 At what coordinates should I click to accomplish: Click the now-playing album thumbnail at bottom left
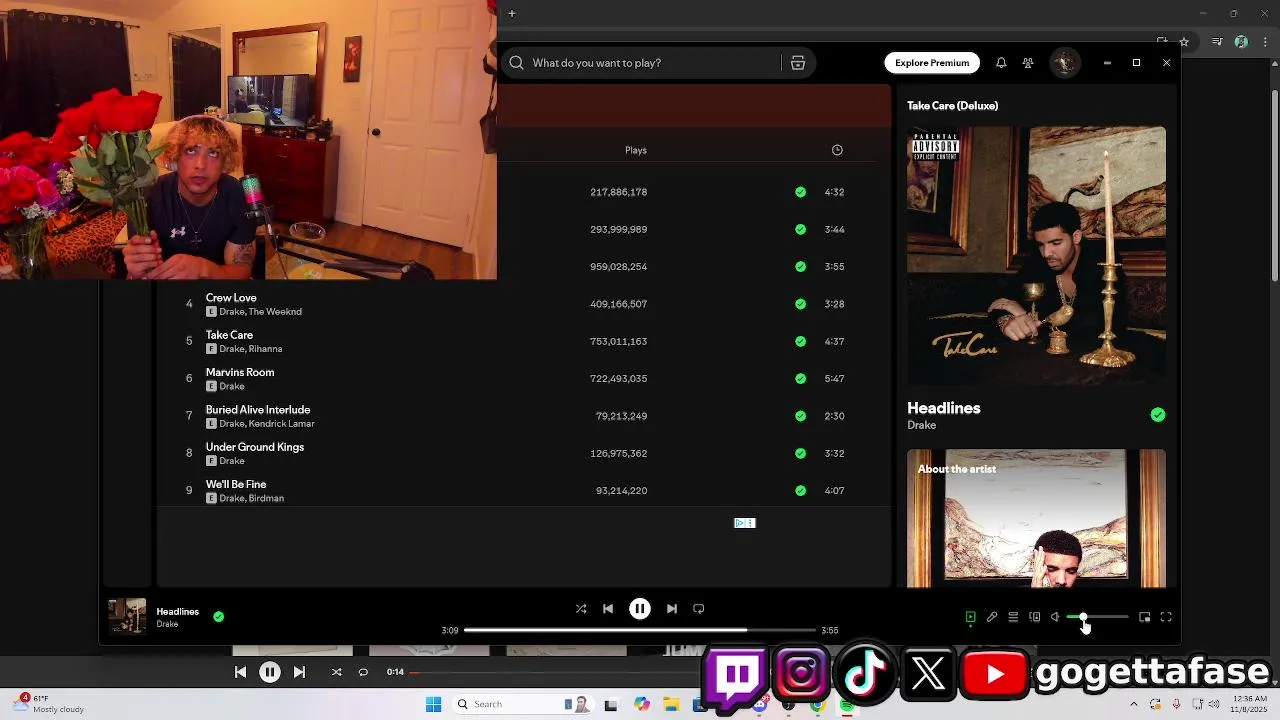tap(127, 617)
